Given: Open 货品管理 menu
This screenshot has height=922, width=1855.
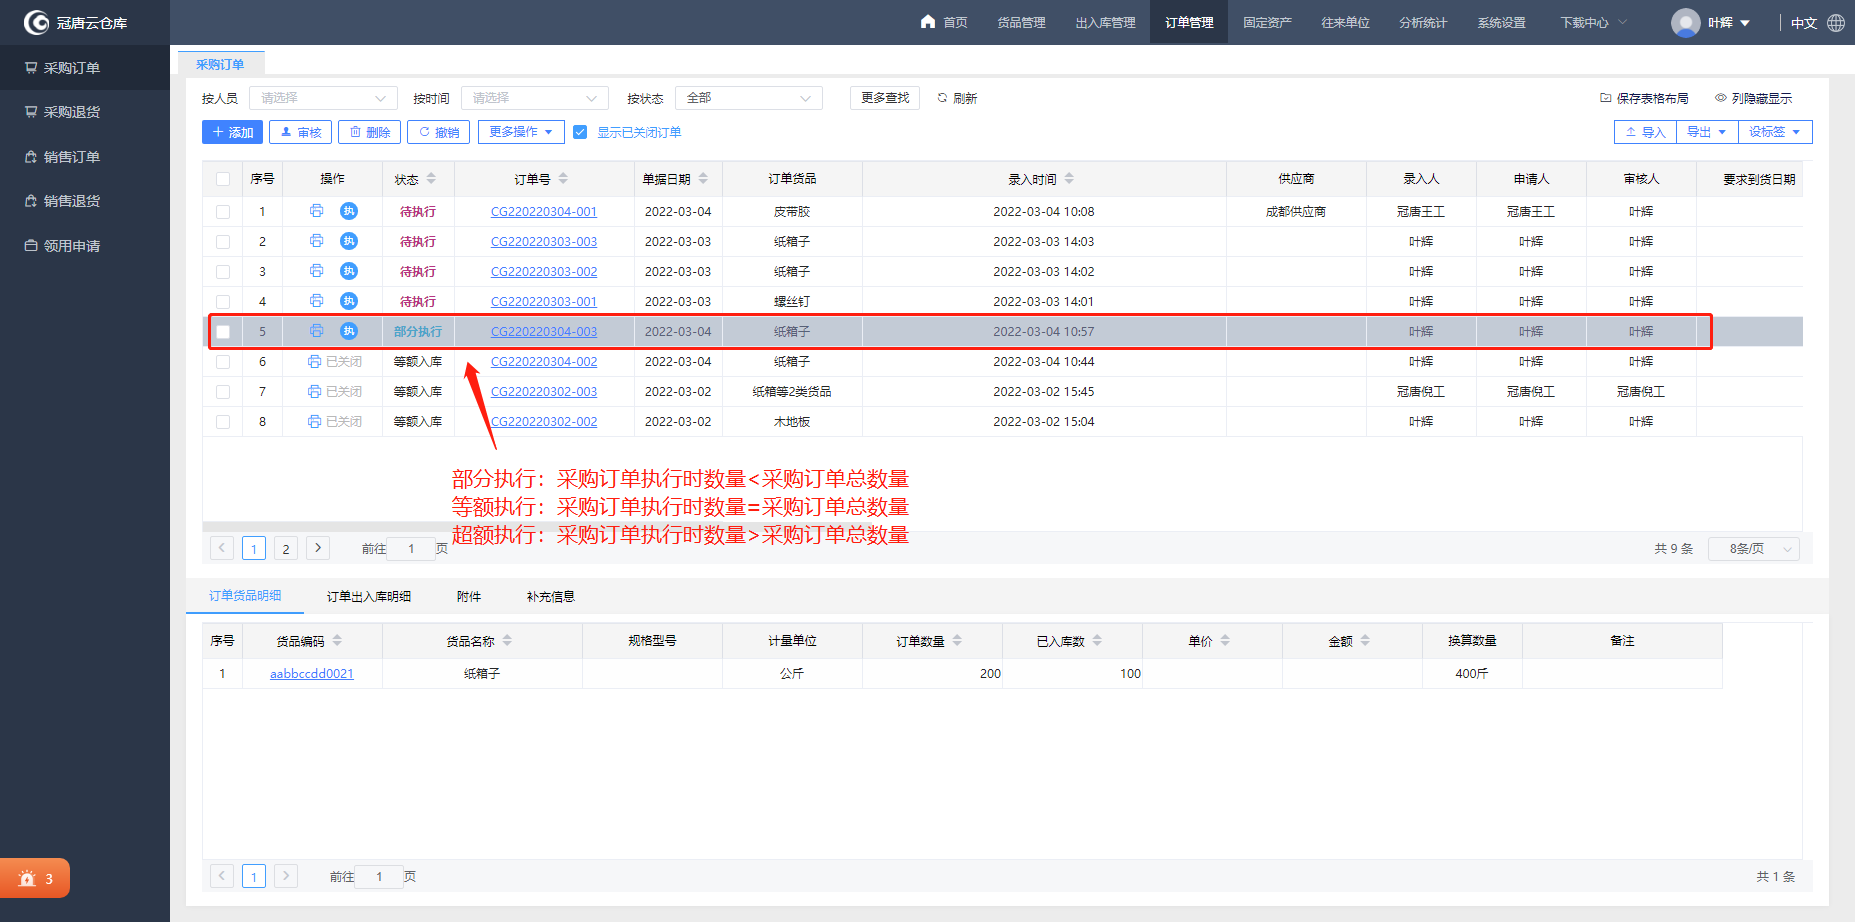Looking at the screenshot, I should click(1021, 22).
